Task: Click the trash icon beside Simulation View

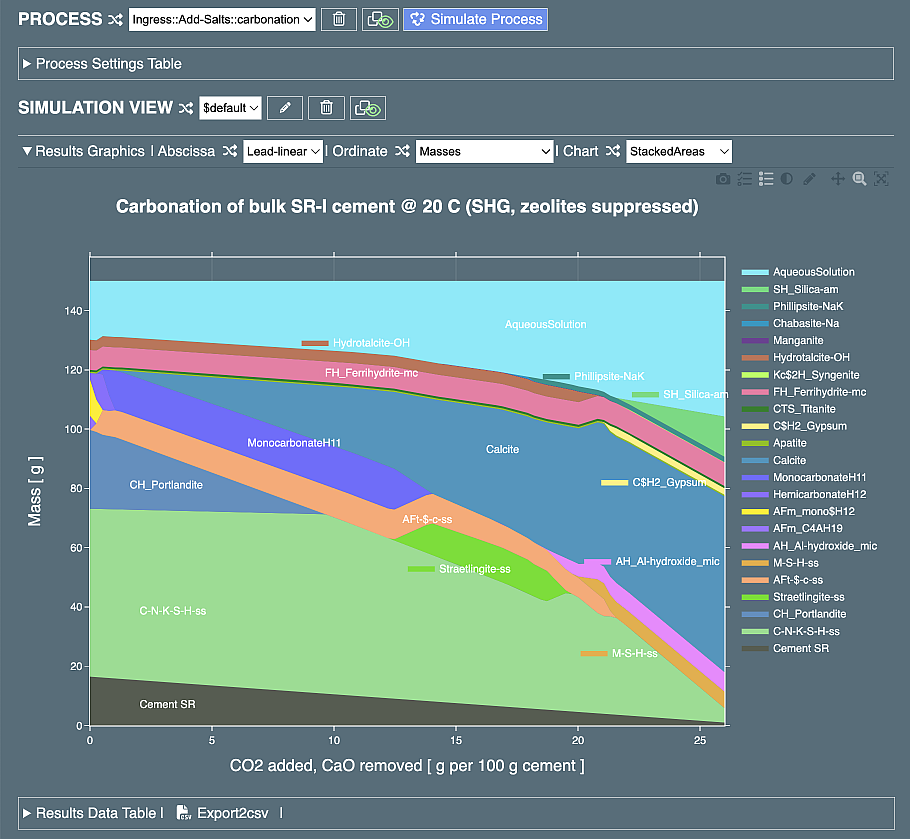Action: click(326, 108)
